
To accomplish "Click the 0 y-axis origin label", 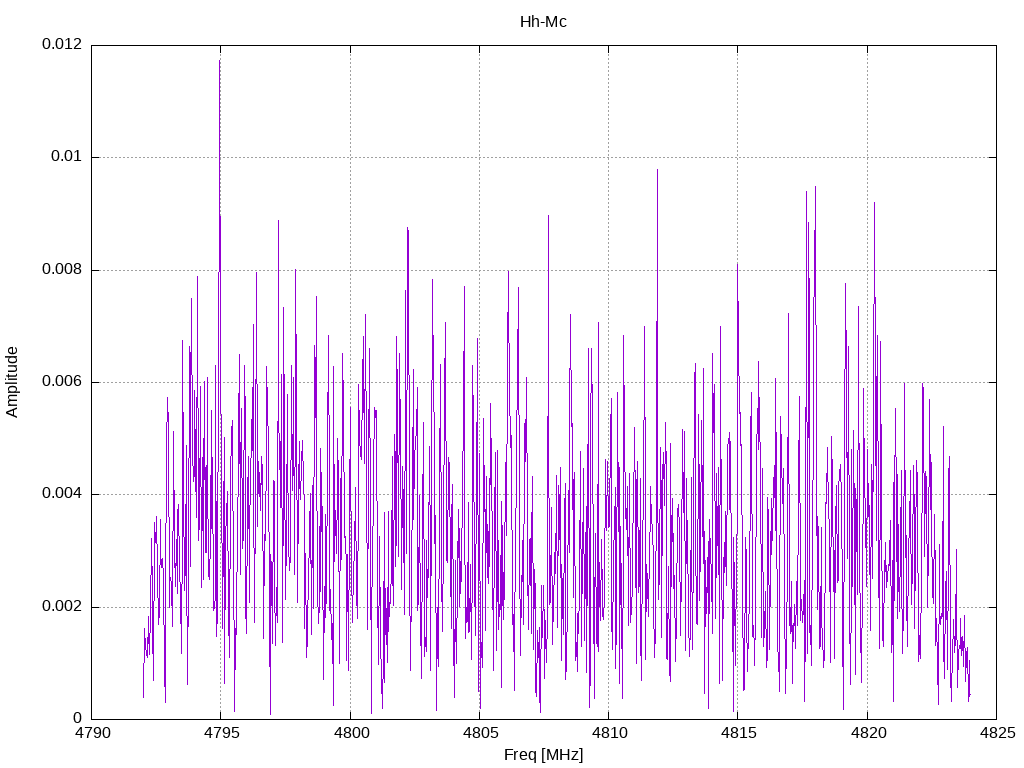I will coord(78,719).
